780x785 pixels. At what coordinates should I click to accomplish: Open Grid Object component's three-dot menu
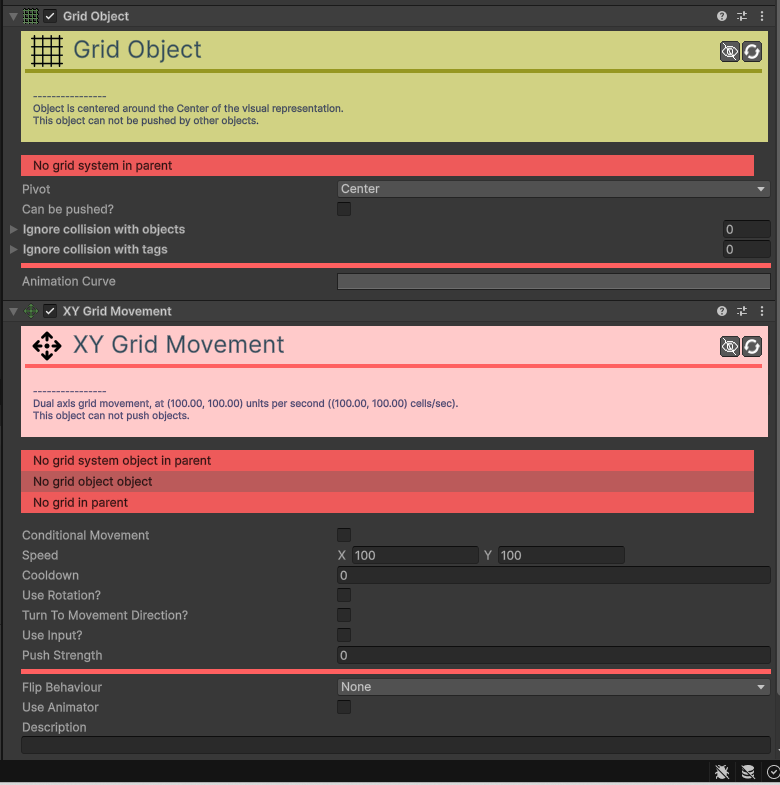click(x=763, y=16)
